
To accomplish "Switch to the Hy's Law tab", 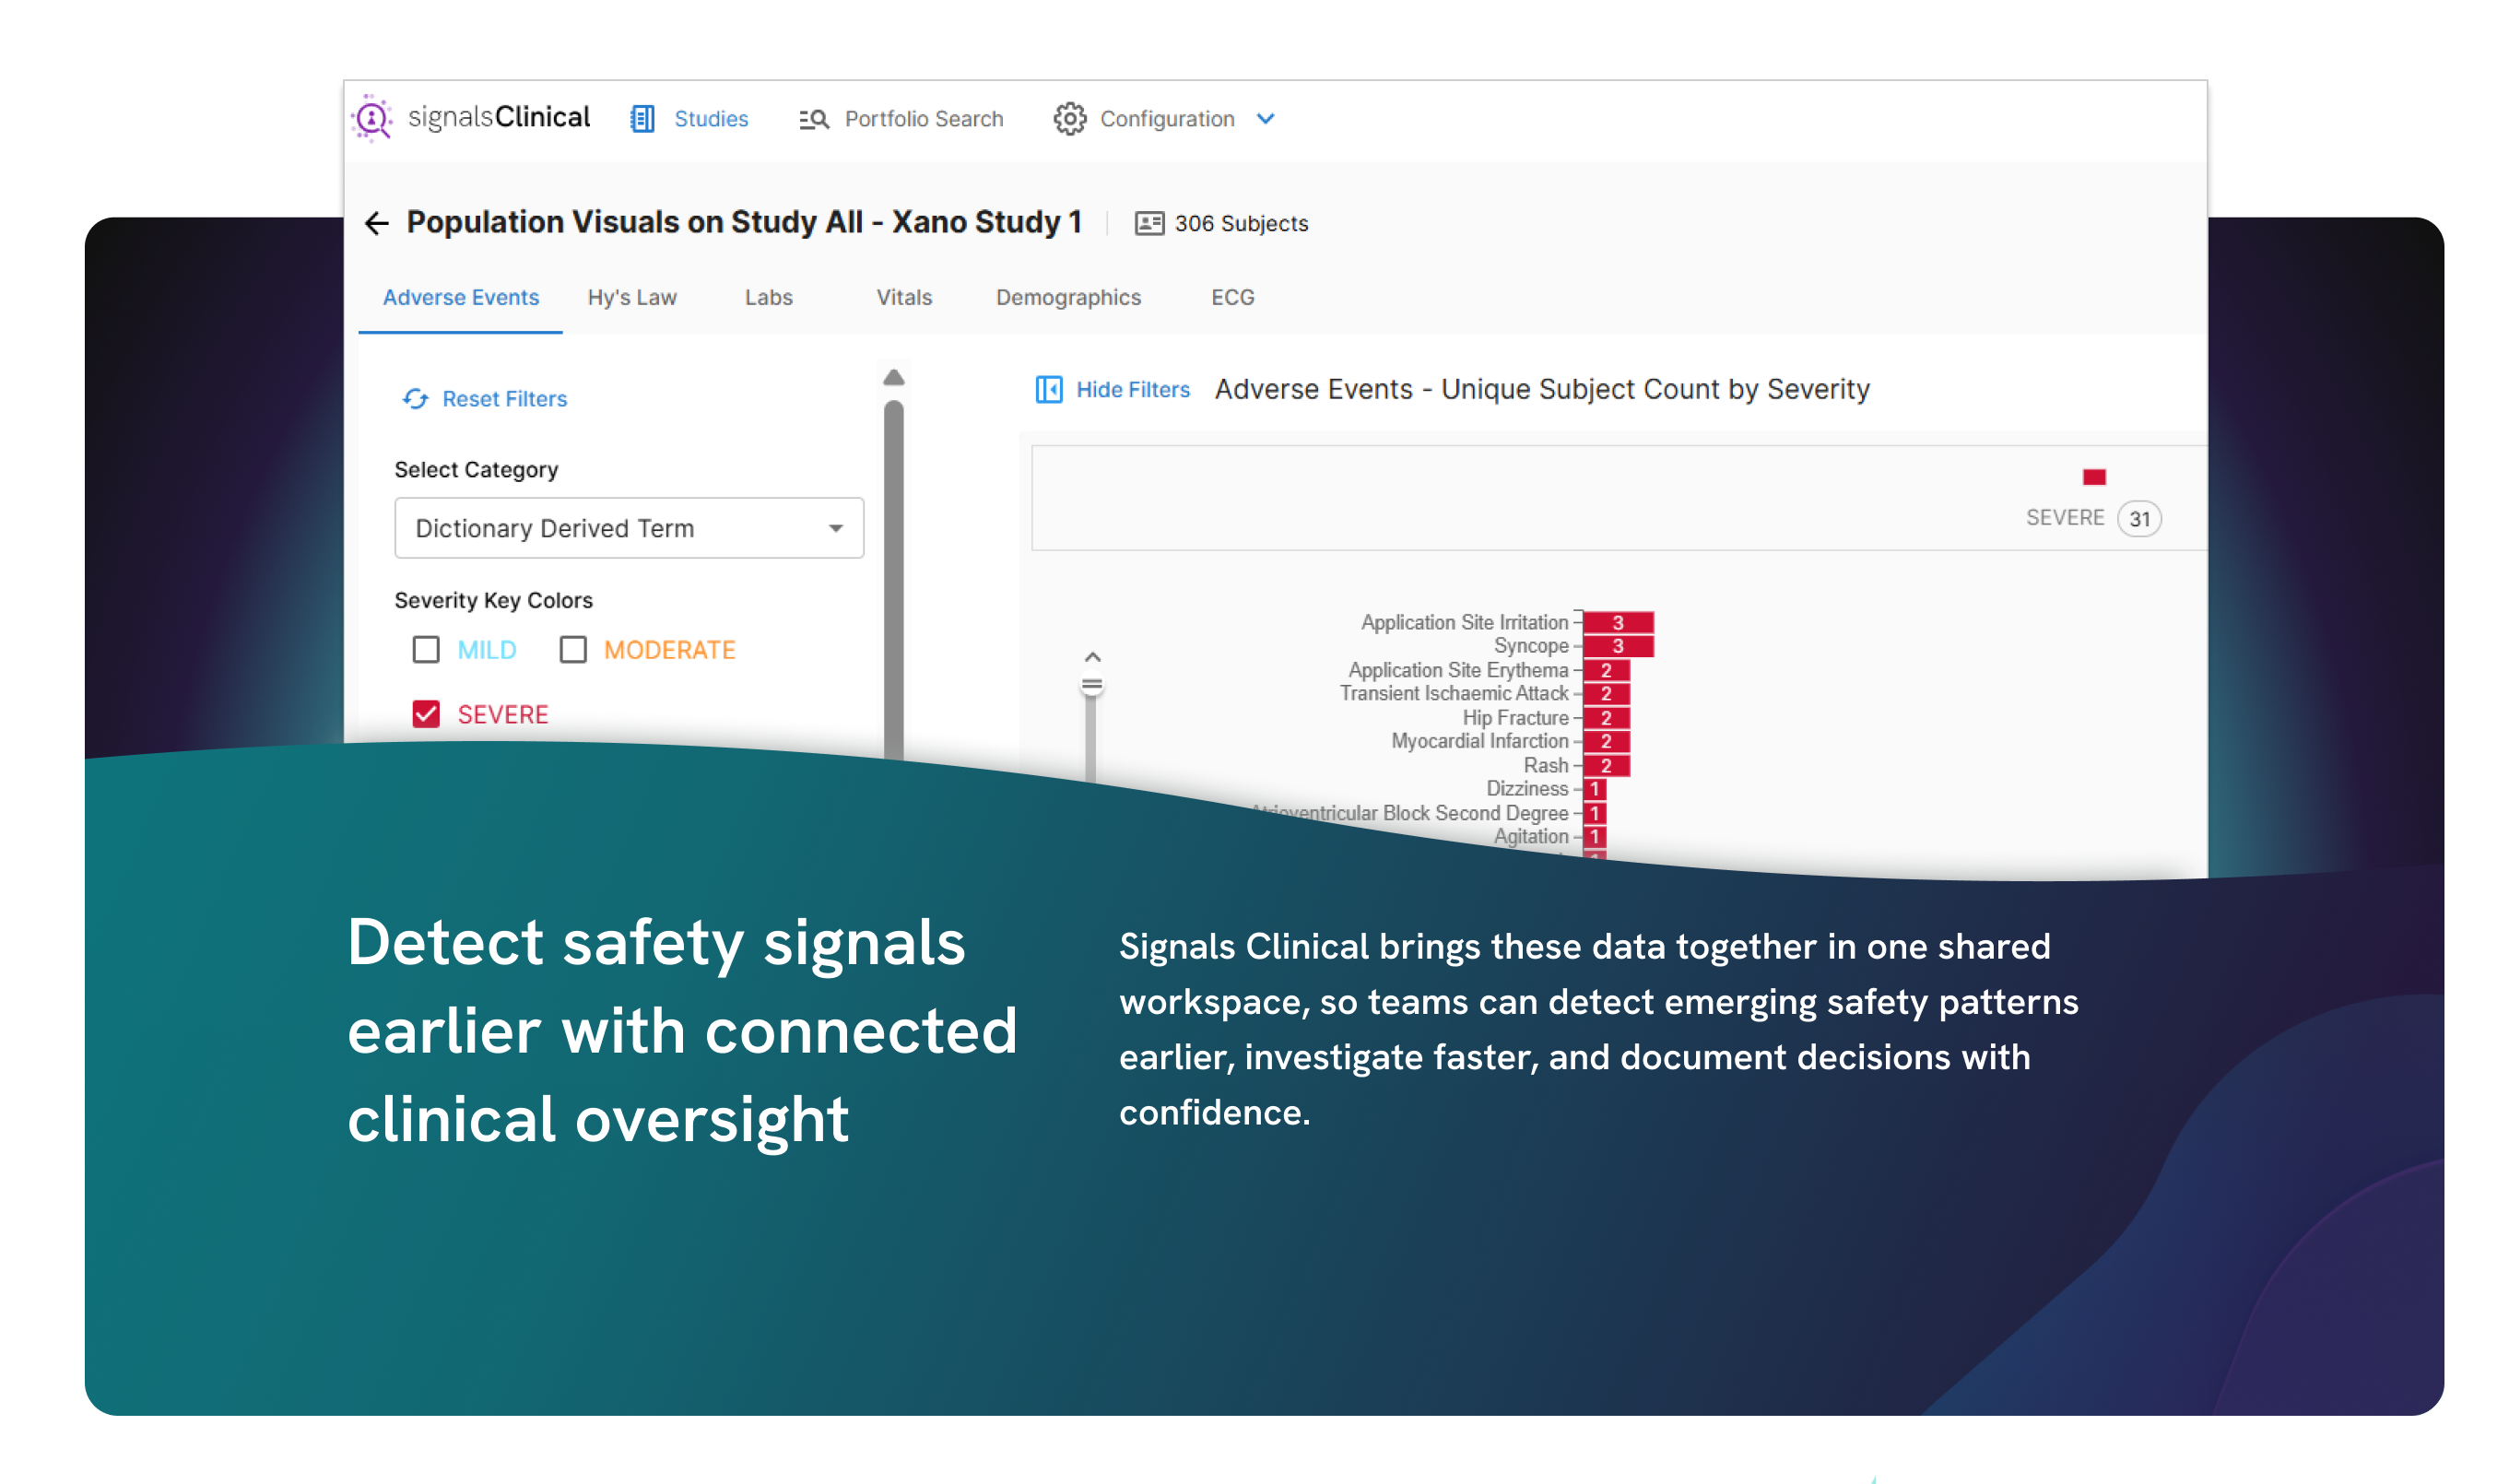I will 632,297.
